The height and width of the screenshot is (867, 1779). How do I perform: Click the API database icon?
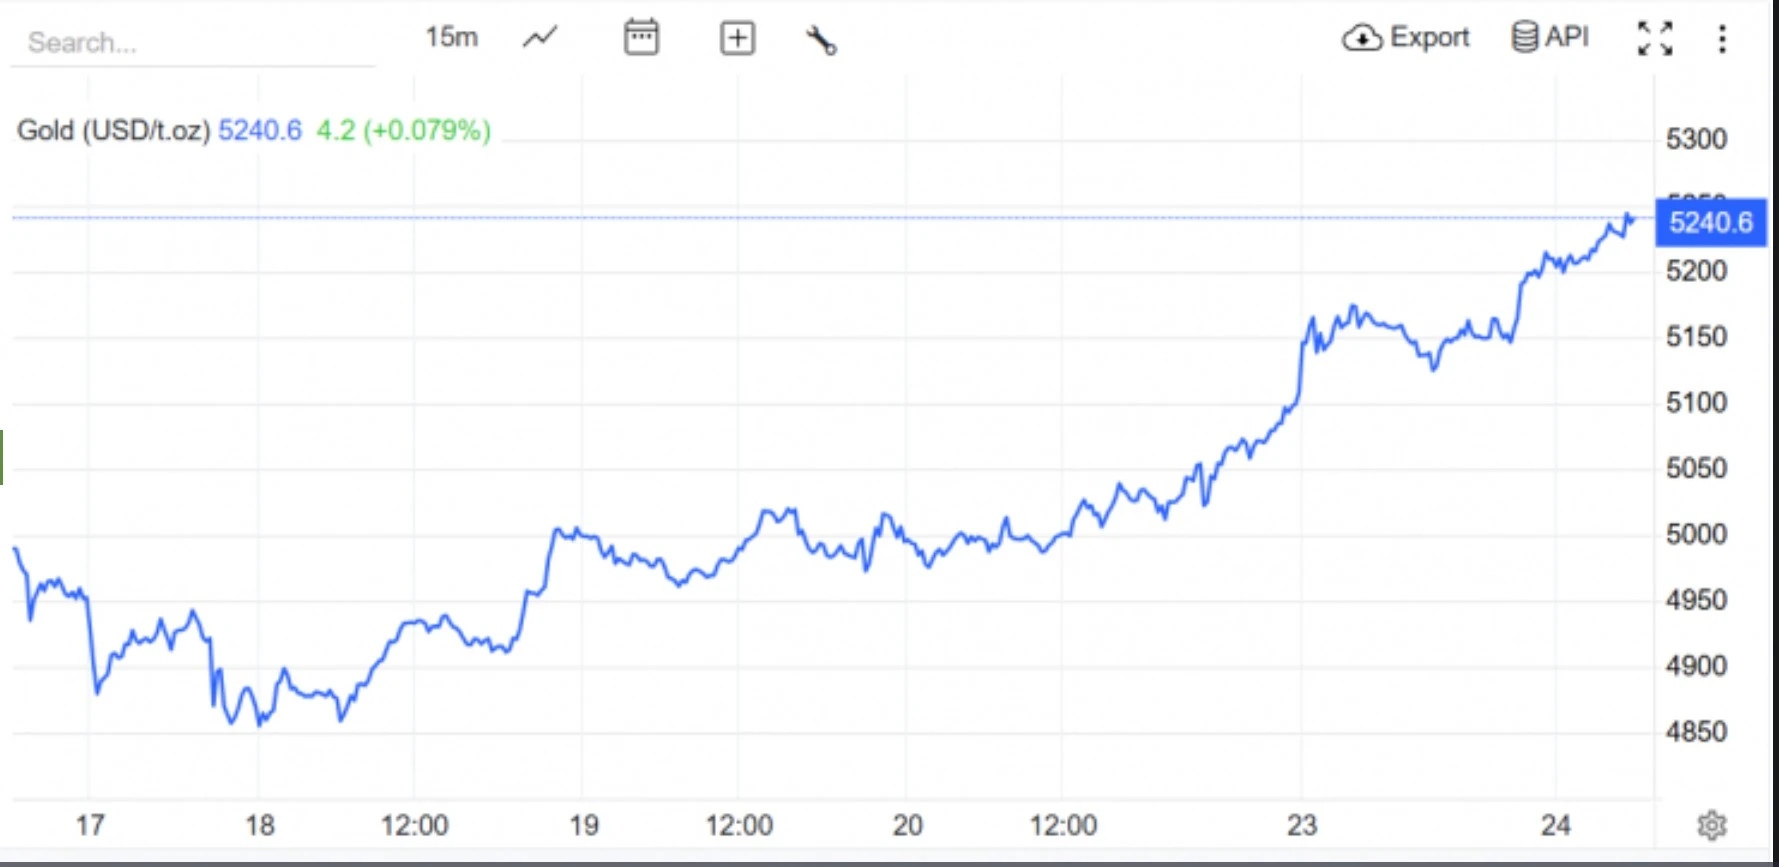(1524, 37)
